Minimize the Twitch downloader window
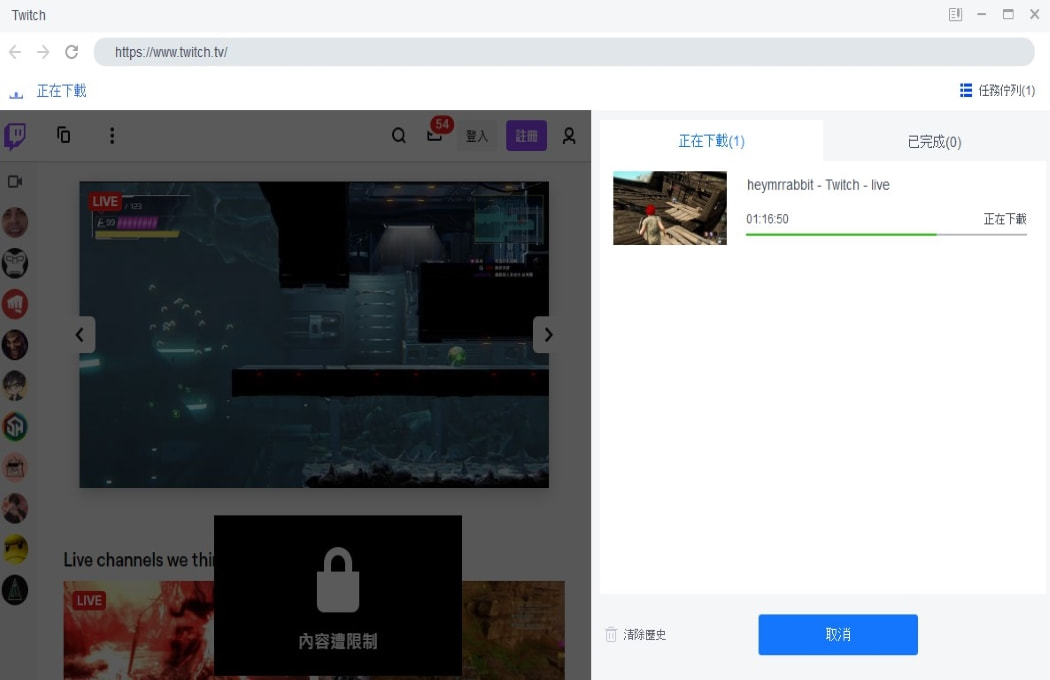The height and width of the screenshot is (680, 1050). click(982, 15)
